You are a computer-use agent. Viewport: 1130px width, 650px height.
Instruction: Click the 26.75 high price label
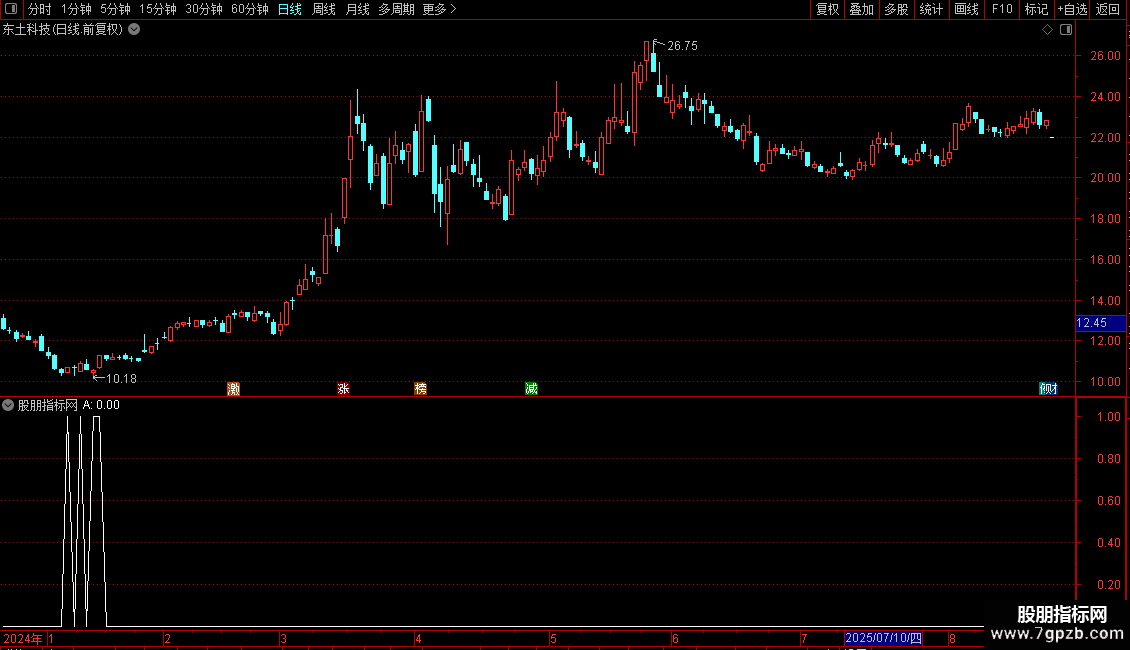(x=682, y=46)
